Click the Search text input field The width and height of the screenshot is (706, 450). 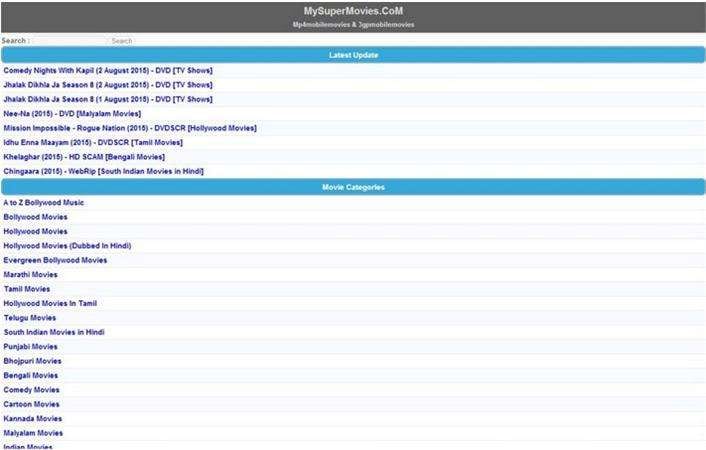70,41
